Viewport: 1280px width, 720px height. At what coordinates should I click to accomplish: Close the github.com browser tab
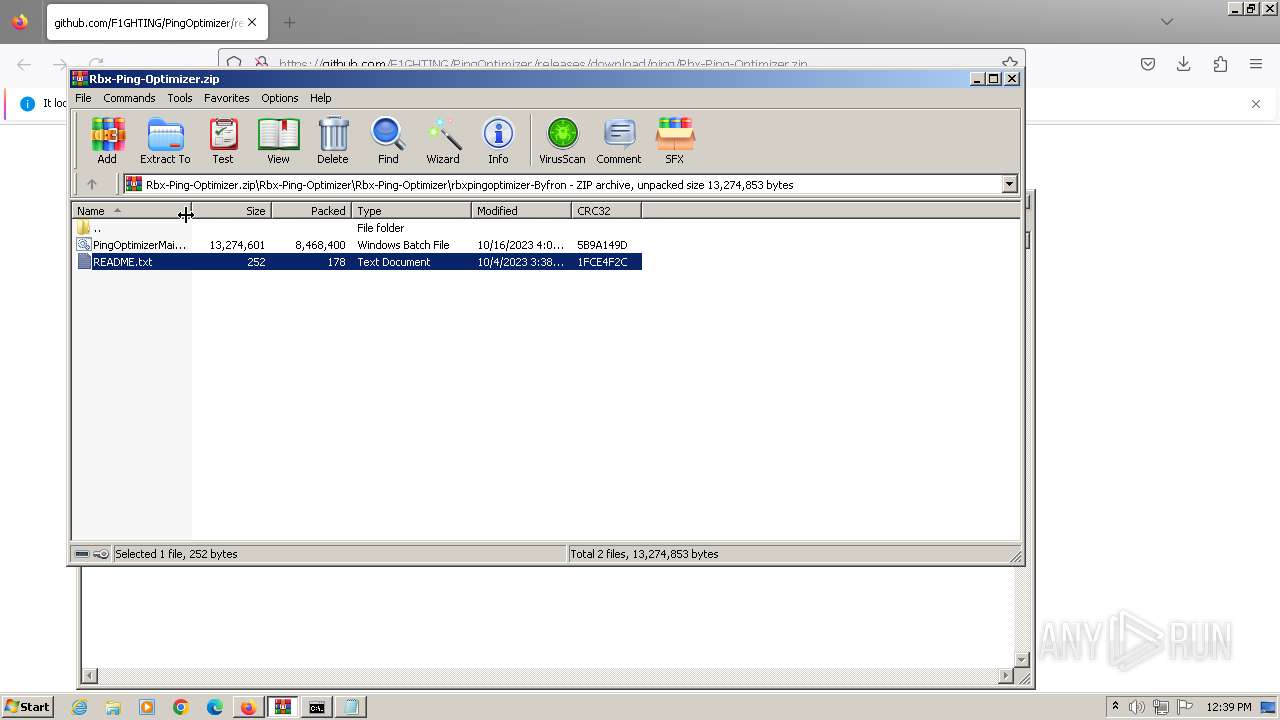(252, 22)
